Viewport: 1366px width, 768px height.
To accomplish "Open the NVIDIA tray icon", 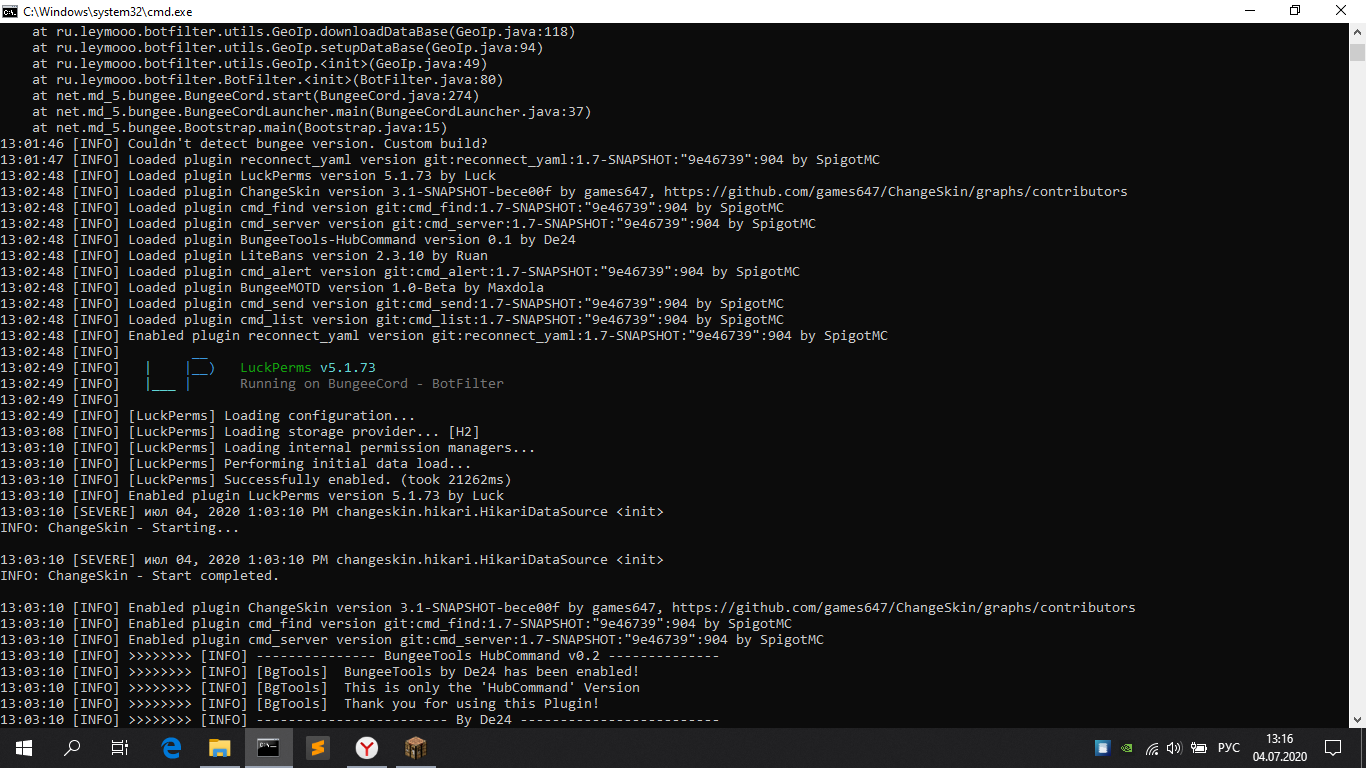I will click(1128, 747).
